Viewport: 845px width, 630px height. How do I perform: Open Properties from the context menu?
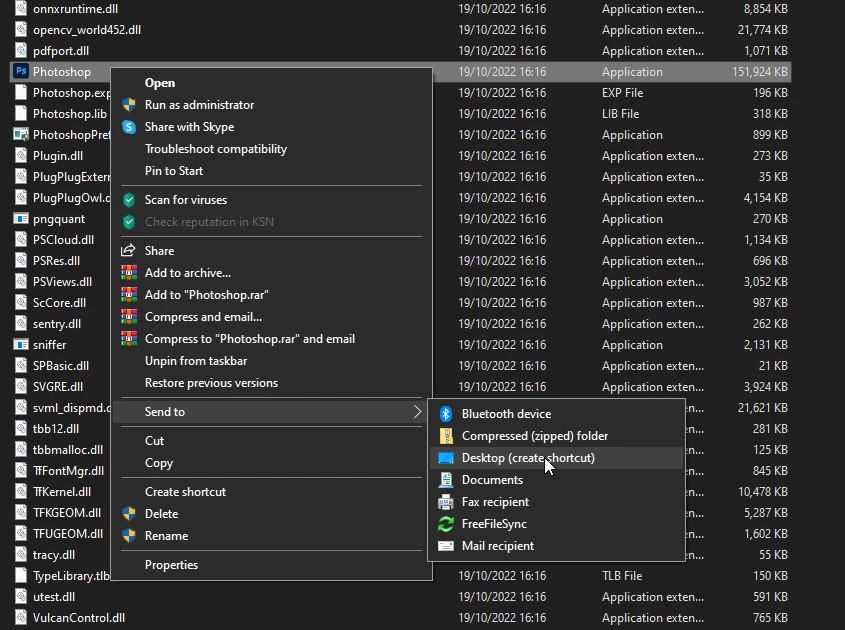tap(271, 565)
